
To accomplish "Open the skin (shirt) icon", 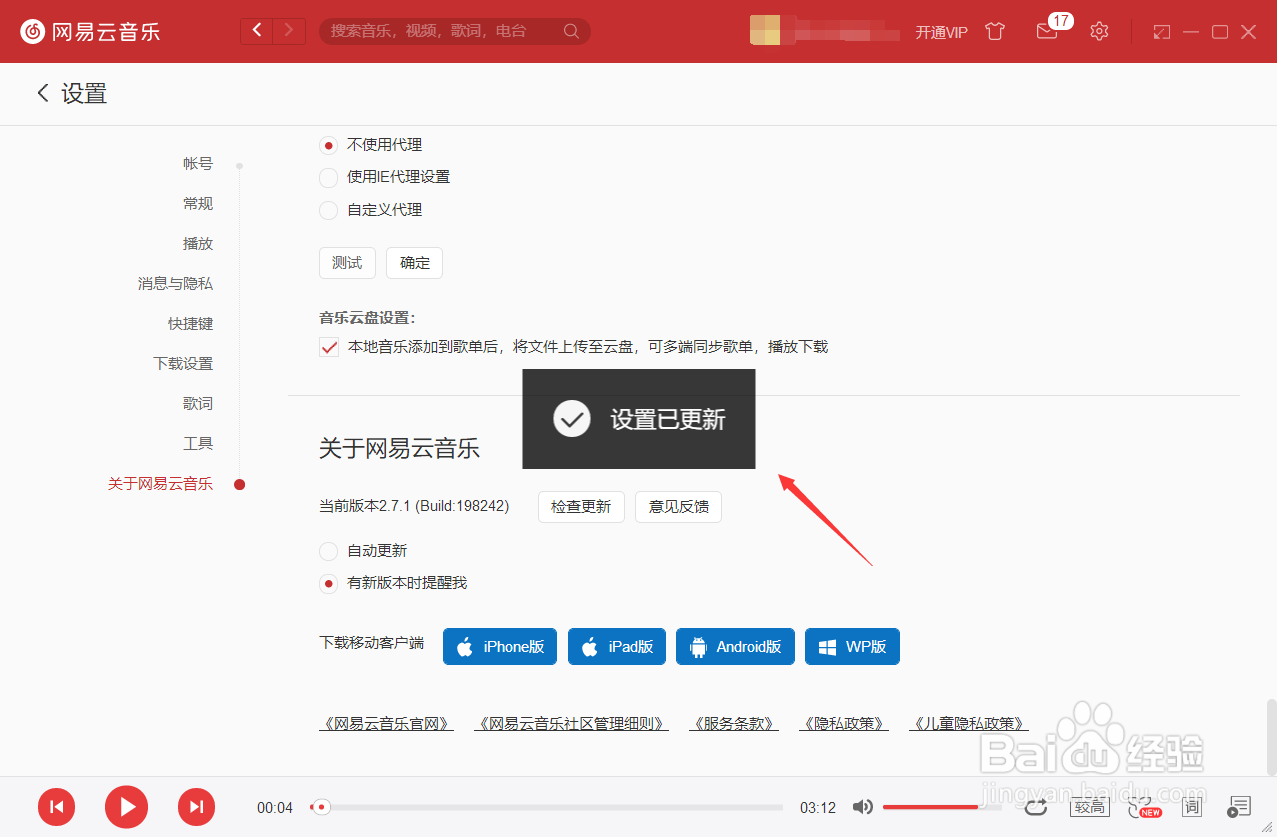I will pos(994,31).
